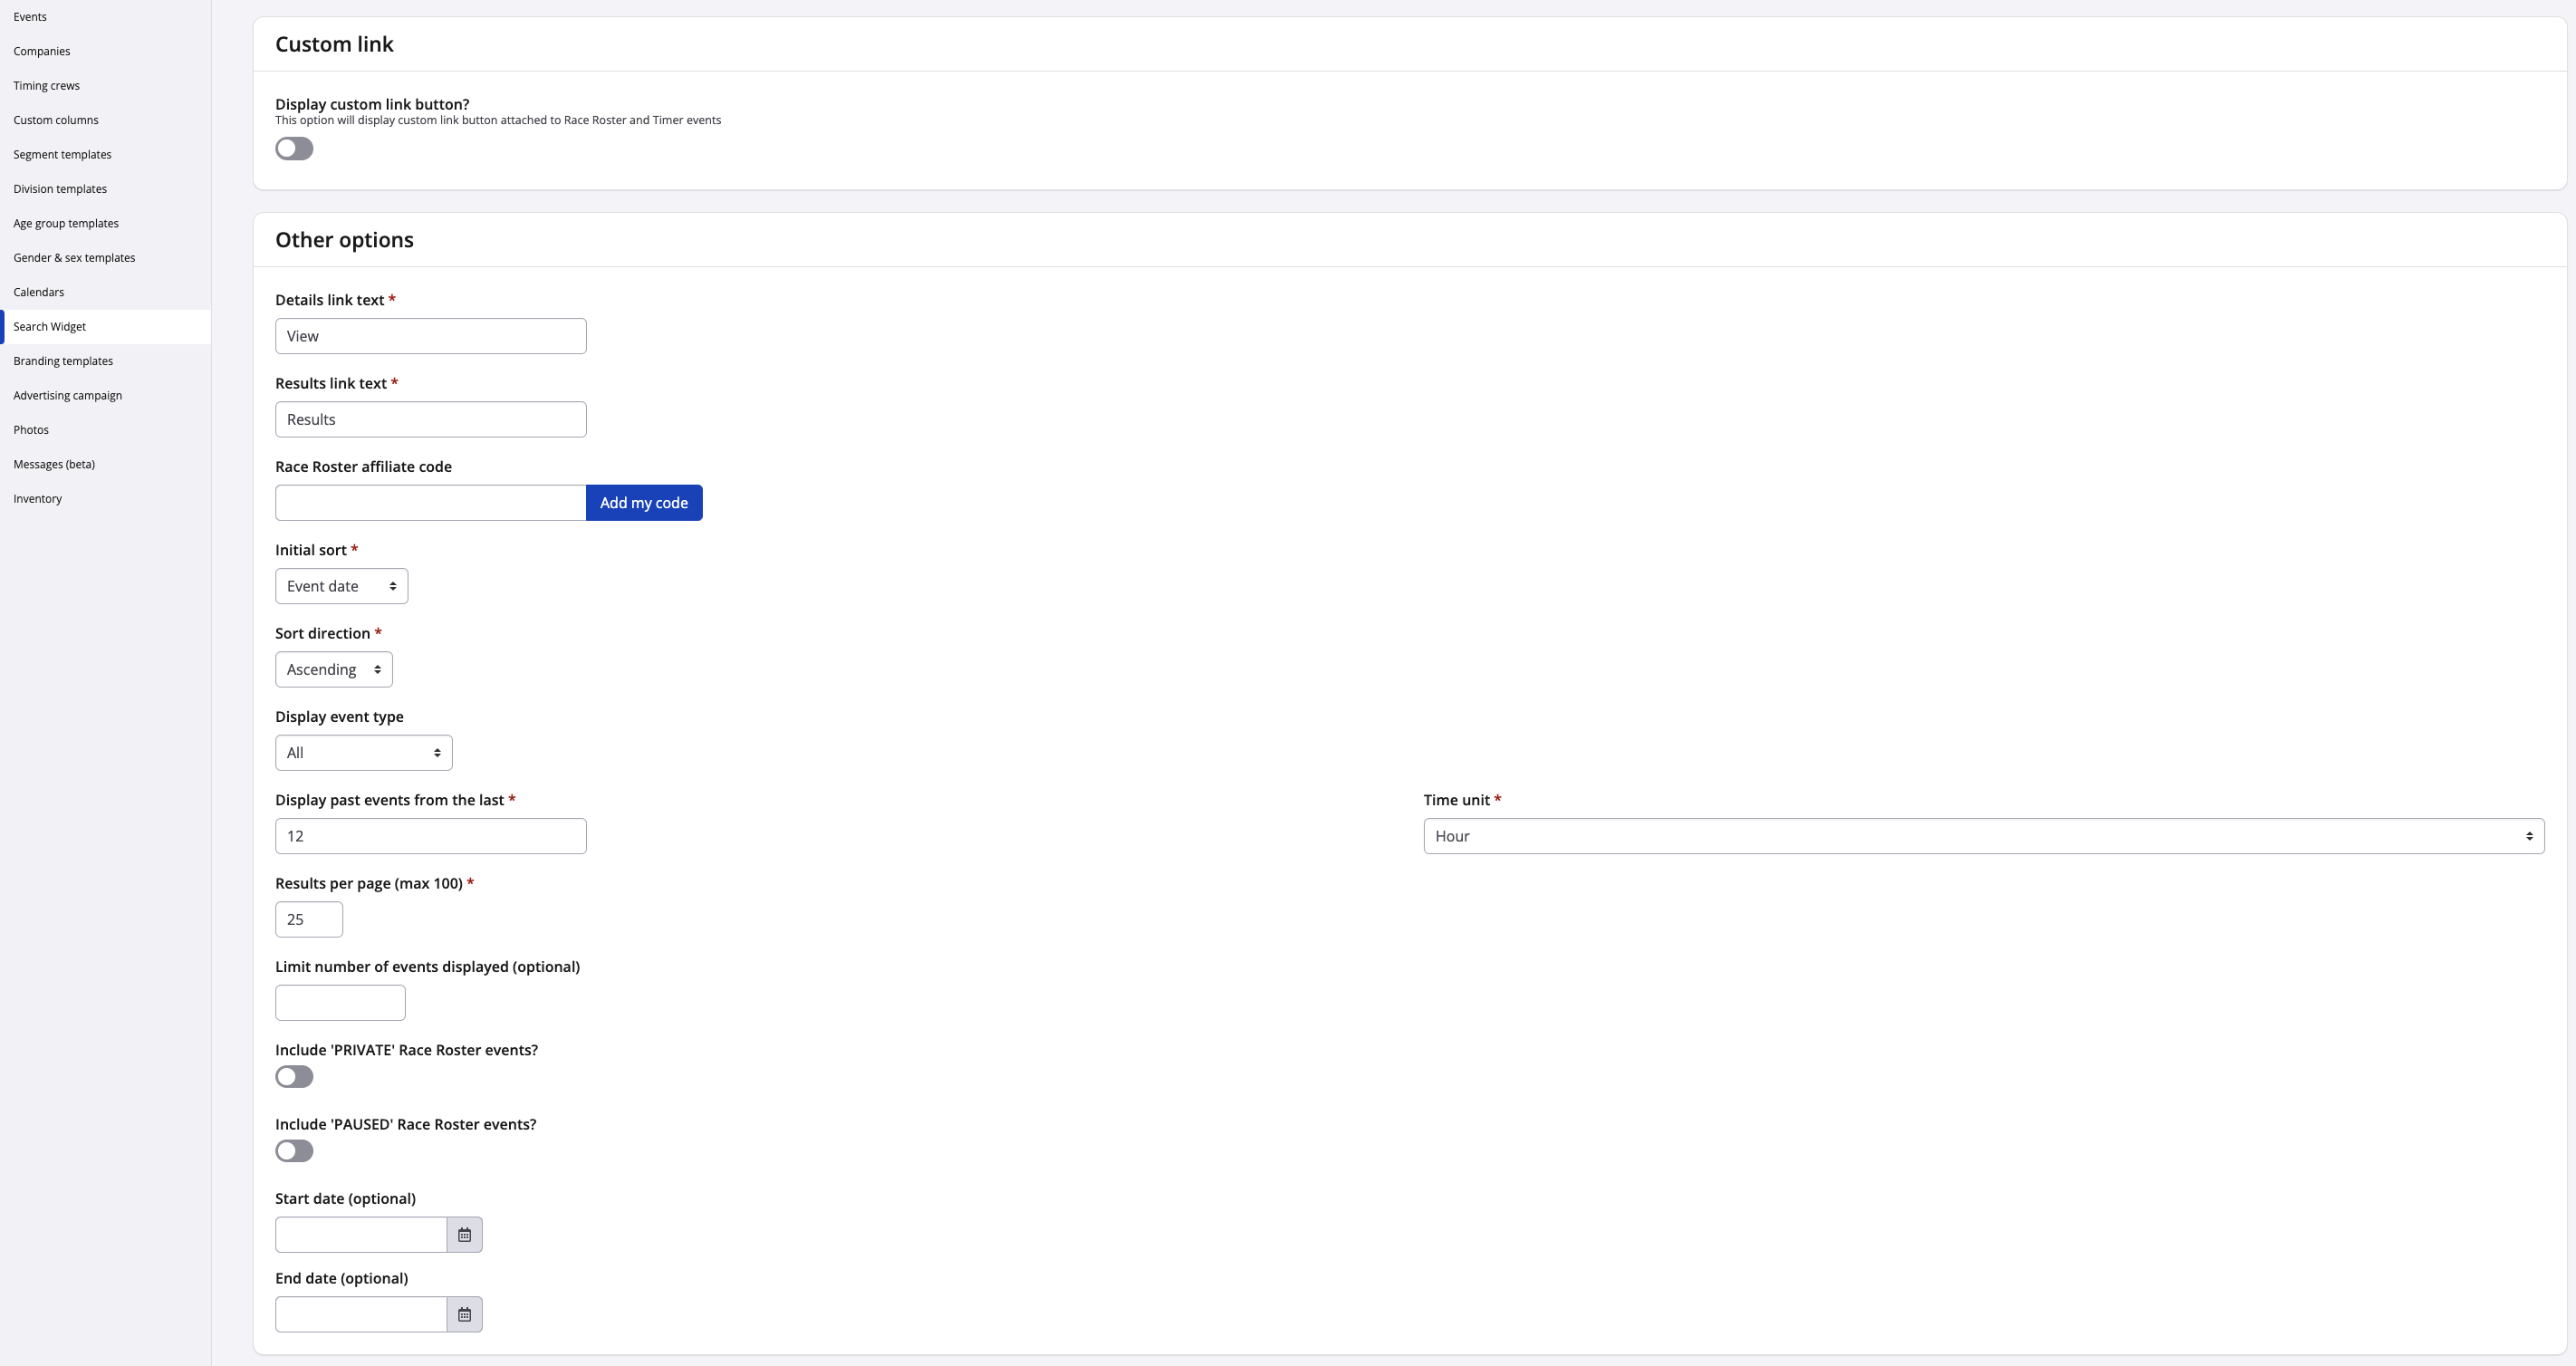Viewport: 2576px width, 1366px height.
Task: Go to Branding templates in sidebar
Action: click(63, 361)
